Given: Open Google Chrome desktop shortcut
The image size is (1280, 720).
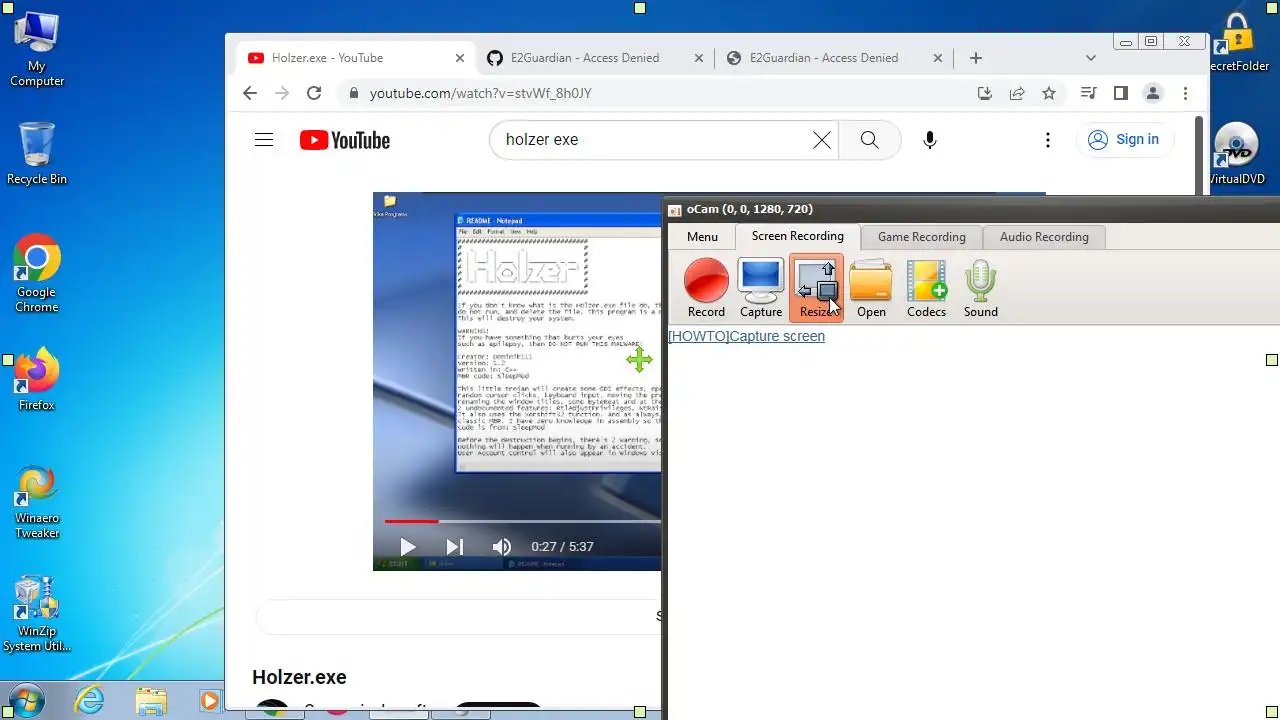Looking at the screenshot, I should (37, 274).
